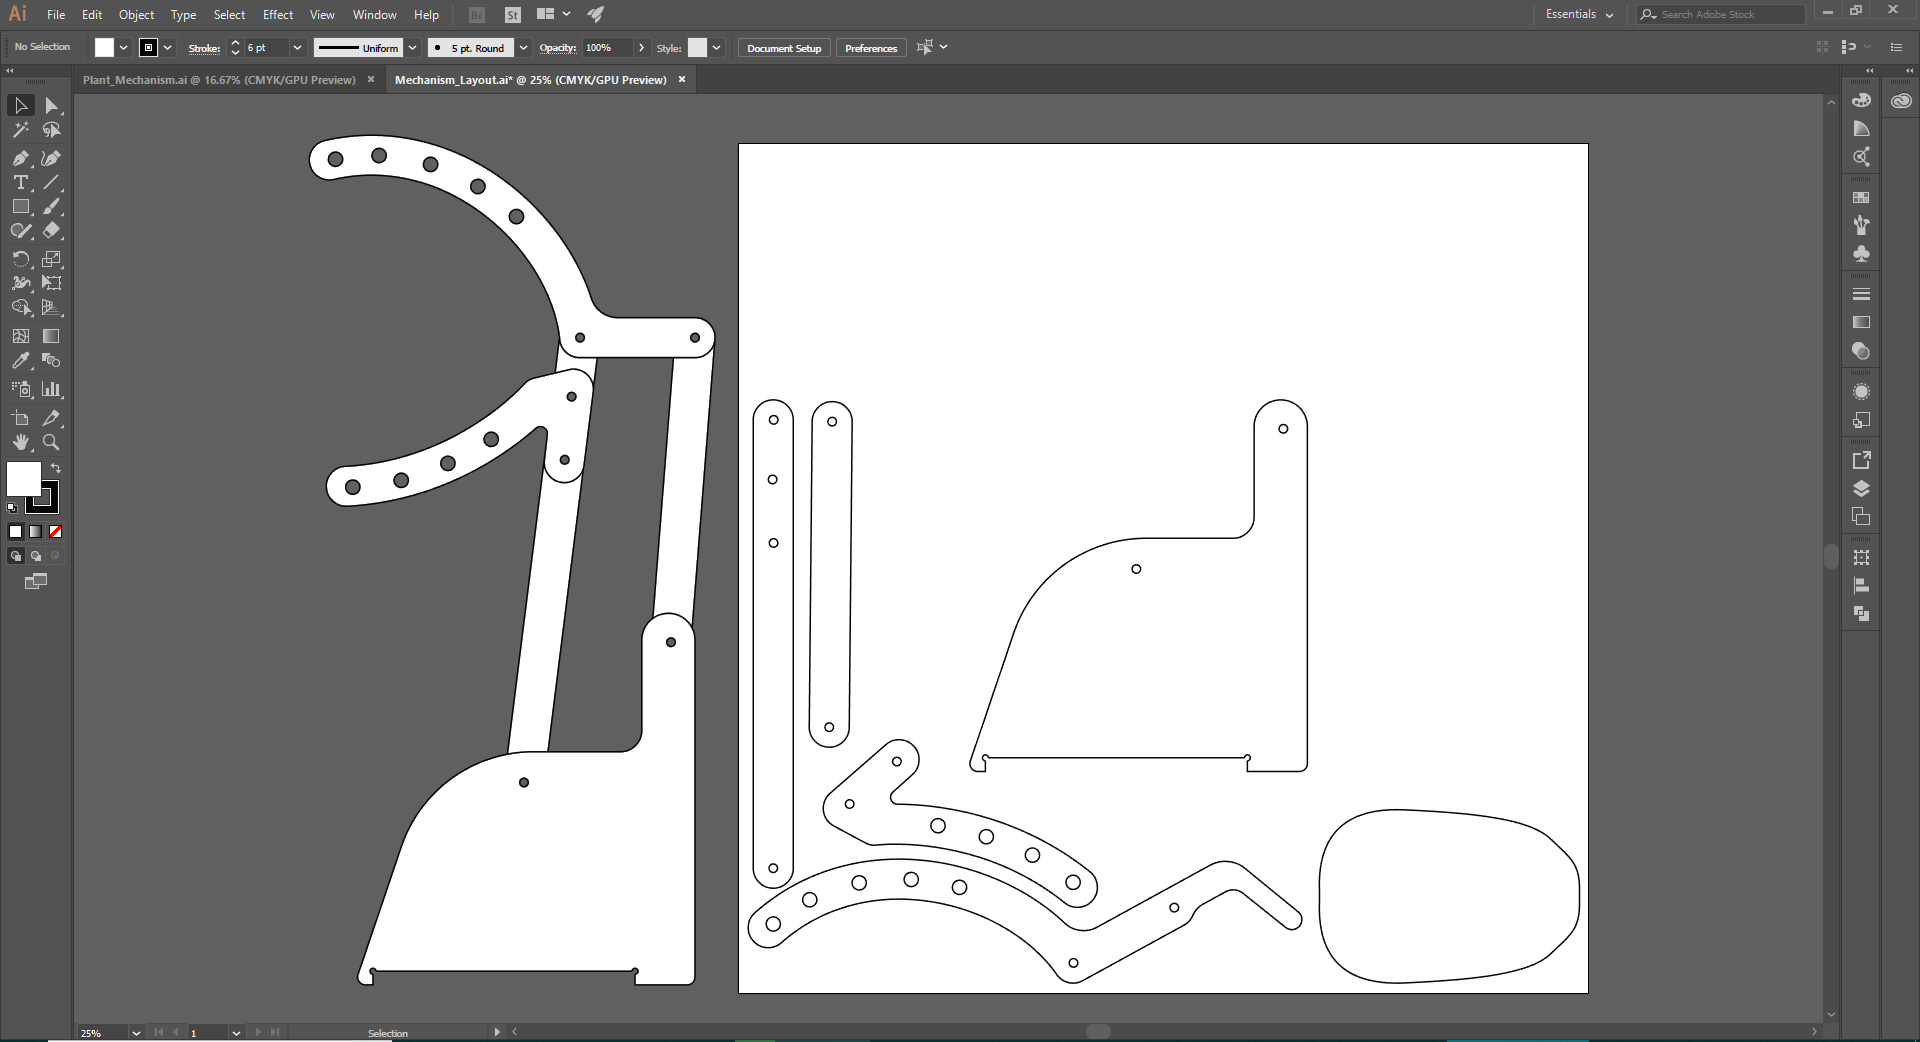
Task: Expand the stroke weight dropdown
Action: [297, 47]
